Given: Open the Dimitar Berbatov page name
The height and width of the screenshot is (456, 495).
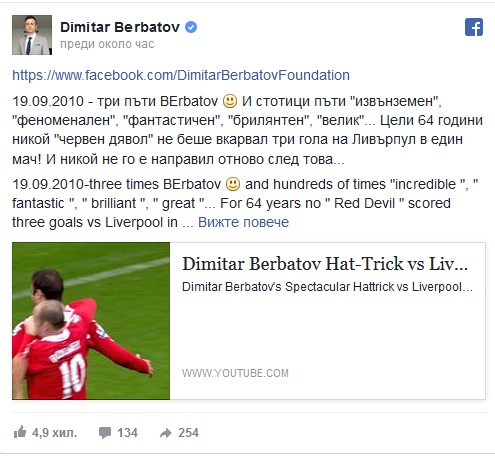Looking at the screenshot, I should pyautogui.click(x=120, y=27).
